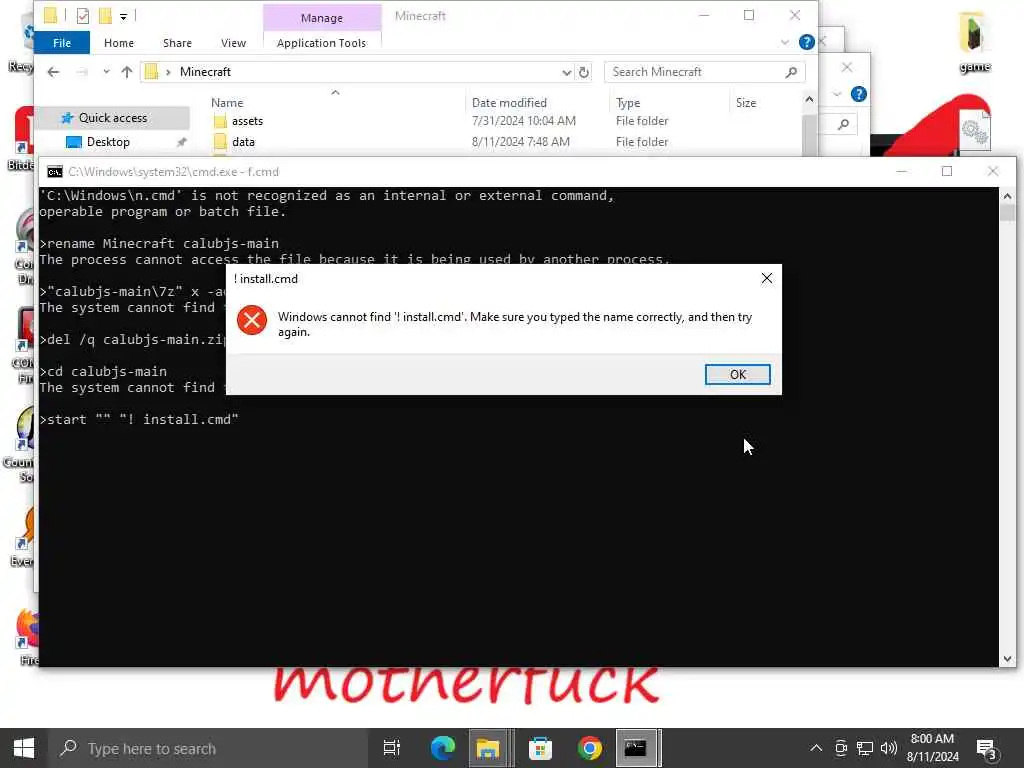Open the File tab in Explorer
1024x768 pixels.
click(x=62, y=43)
